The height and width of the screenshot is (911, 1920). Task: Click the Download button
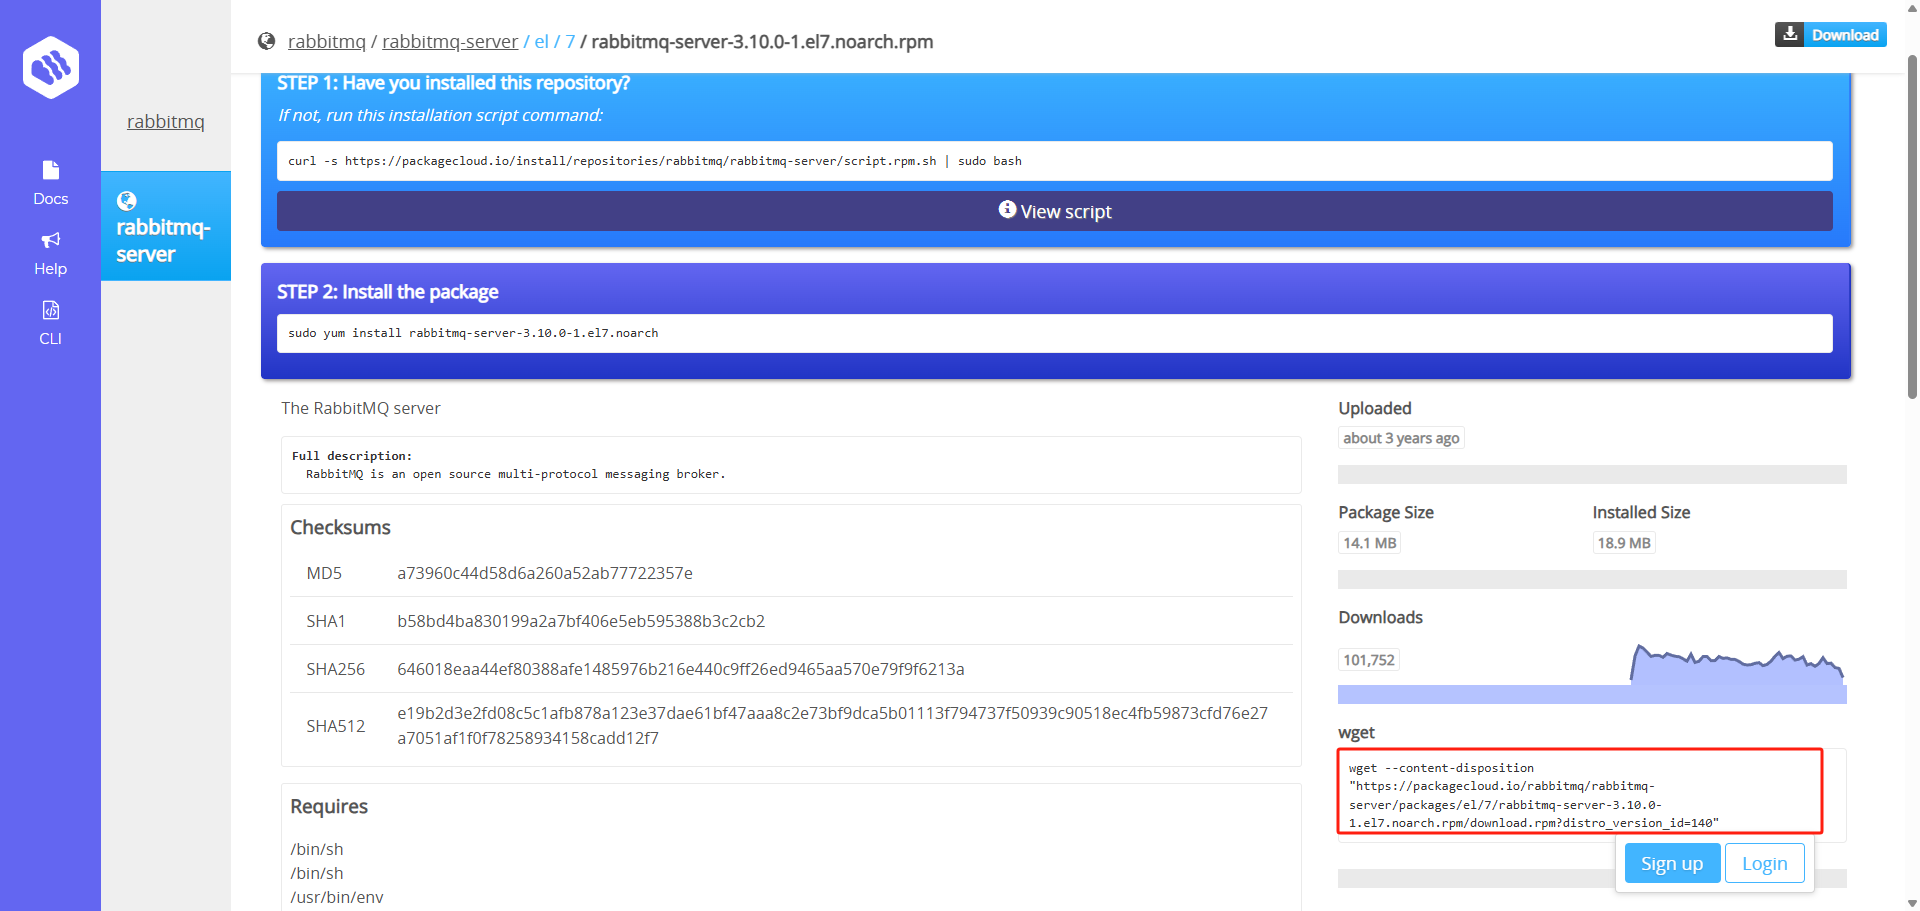[x=1831, y=34]
